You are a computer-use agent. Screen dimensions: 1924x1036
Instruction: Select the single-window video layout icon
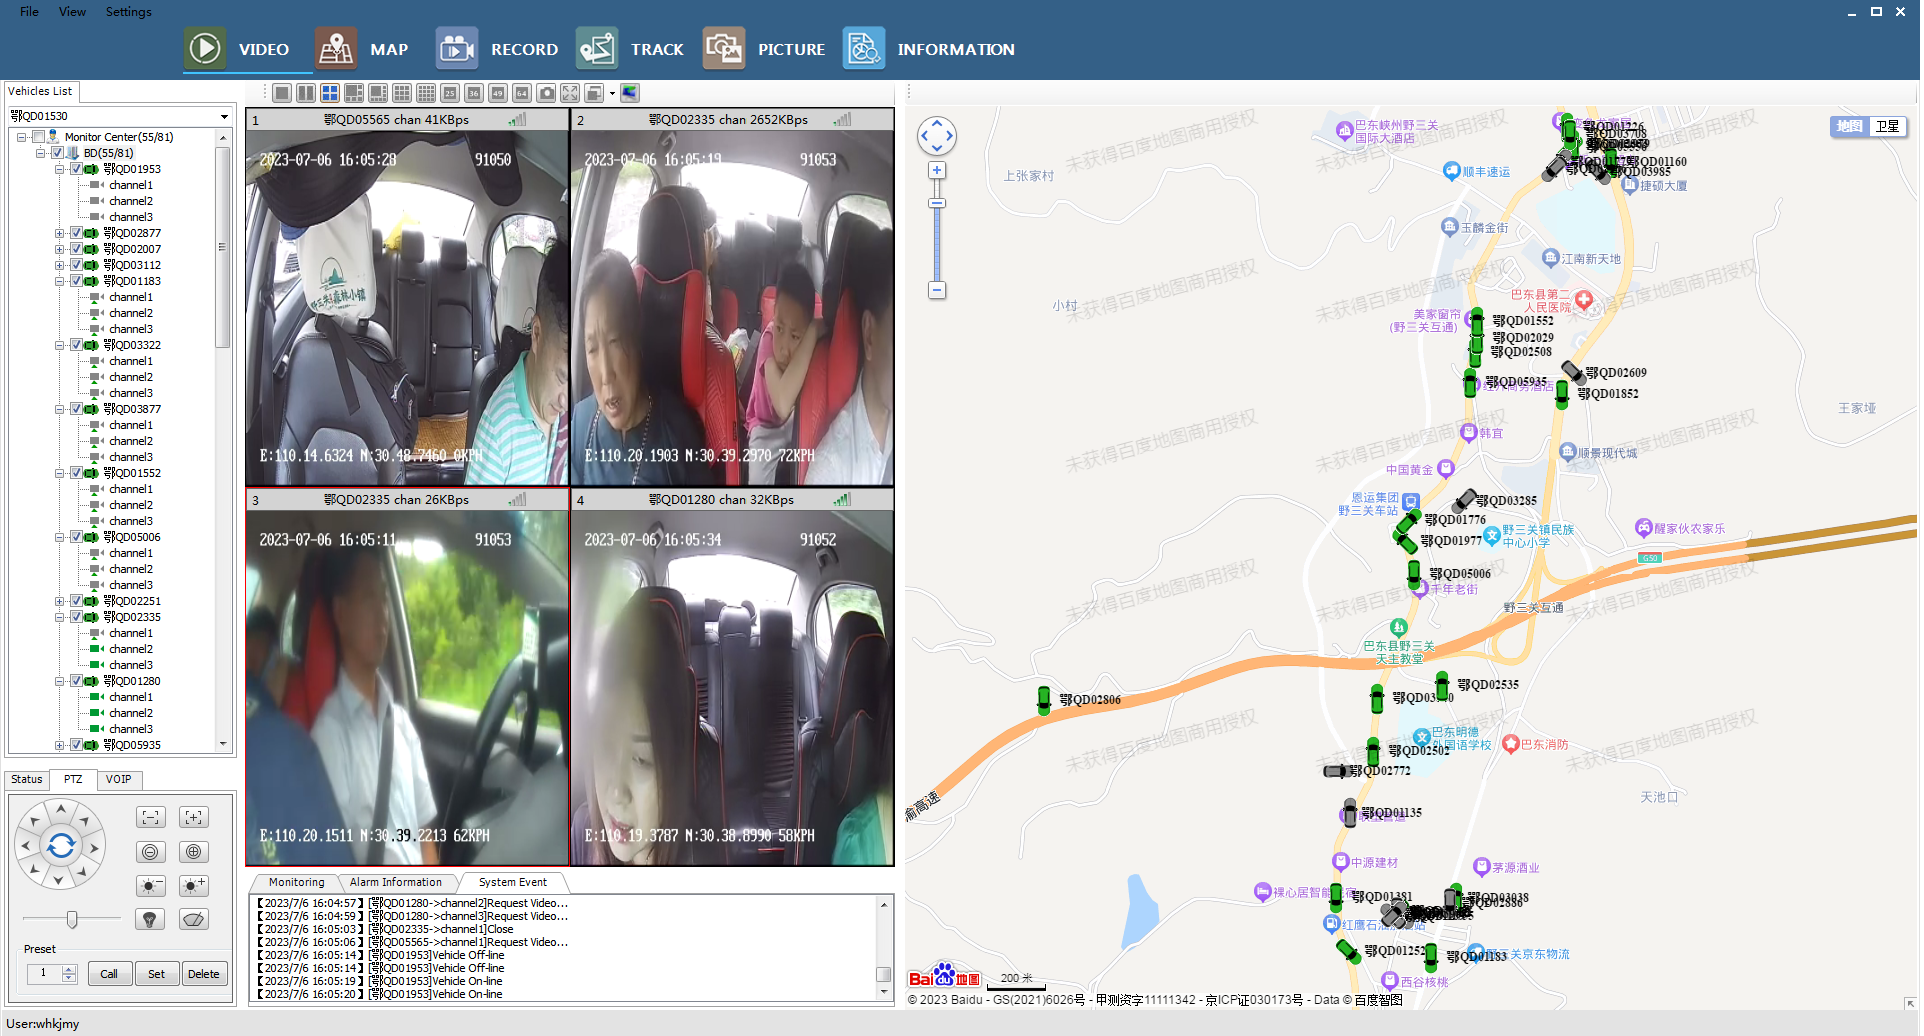pos(282,93)
